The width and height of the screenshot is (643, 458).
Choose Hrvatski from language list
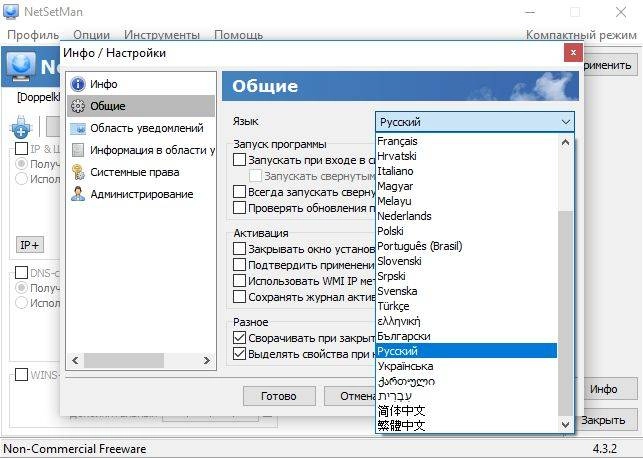[x=466, y=156]
